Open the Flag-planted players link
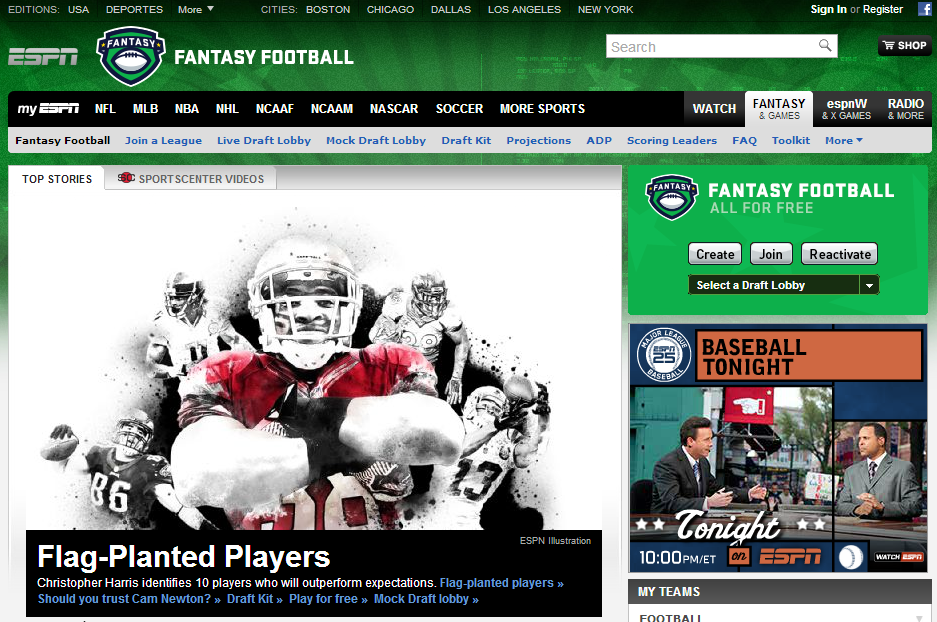This screenshot has width=937, height=622. click(501, 583)
